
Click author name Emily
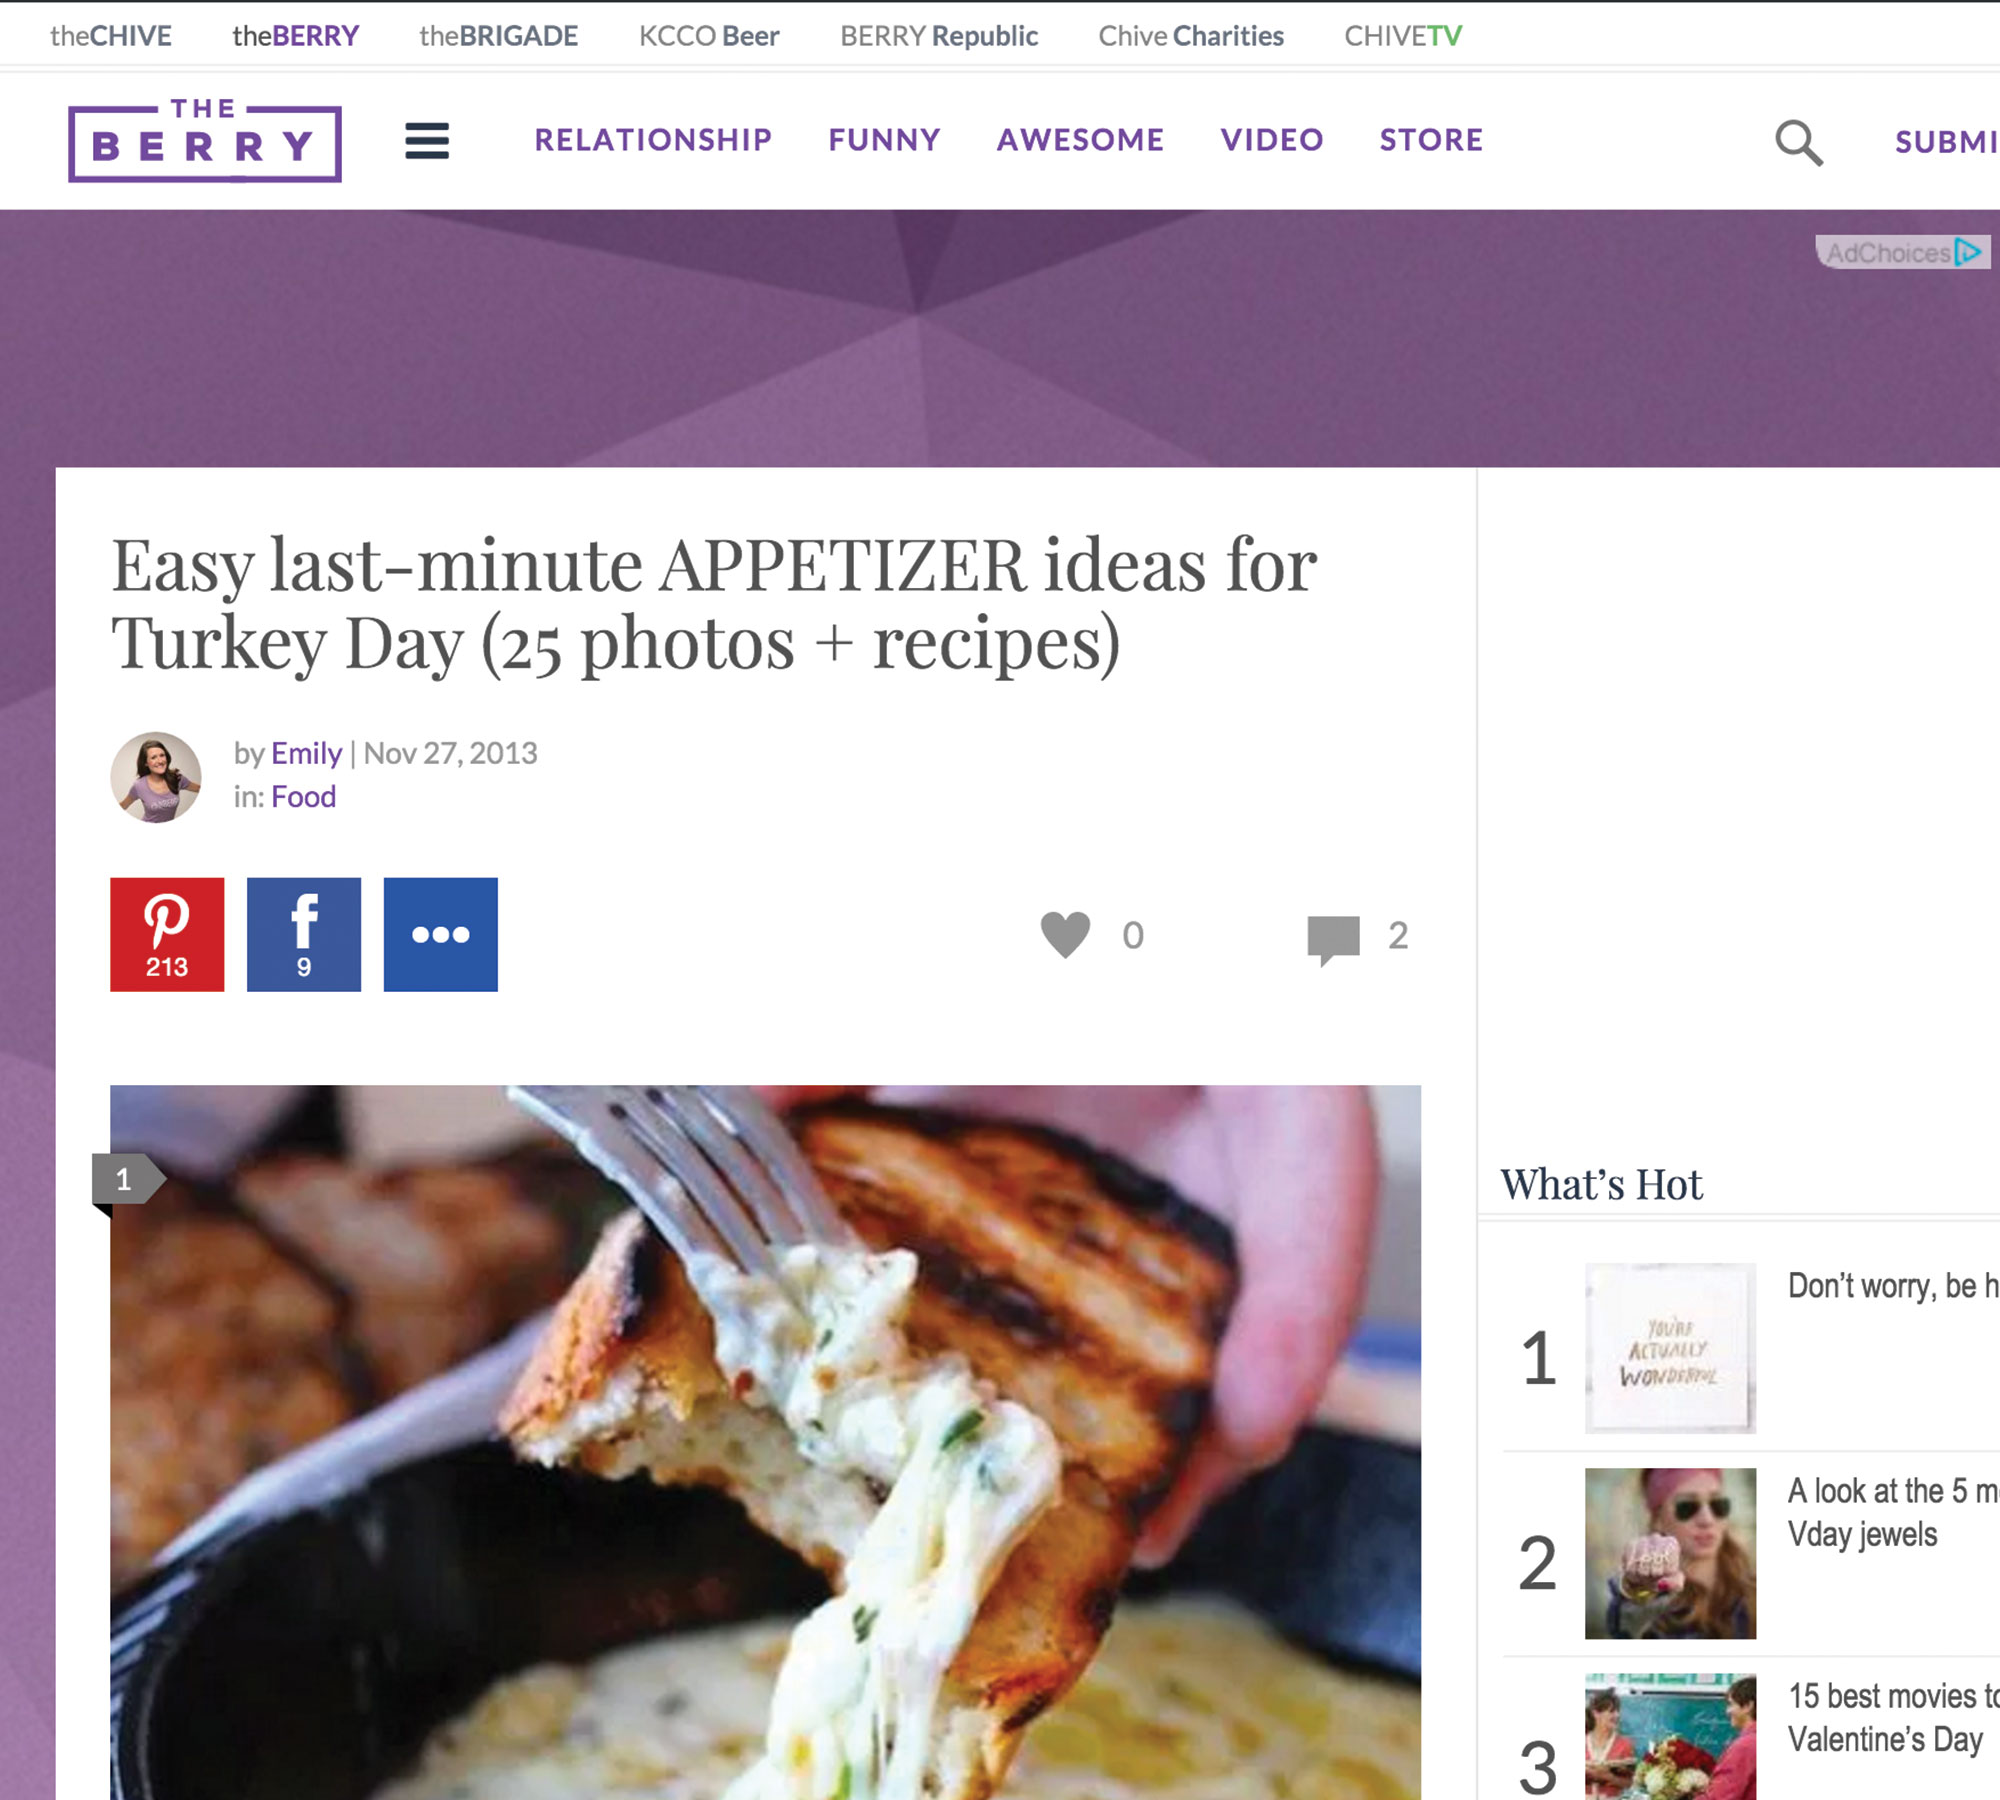306,753
